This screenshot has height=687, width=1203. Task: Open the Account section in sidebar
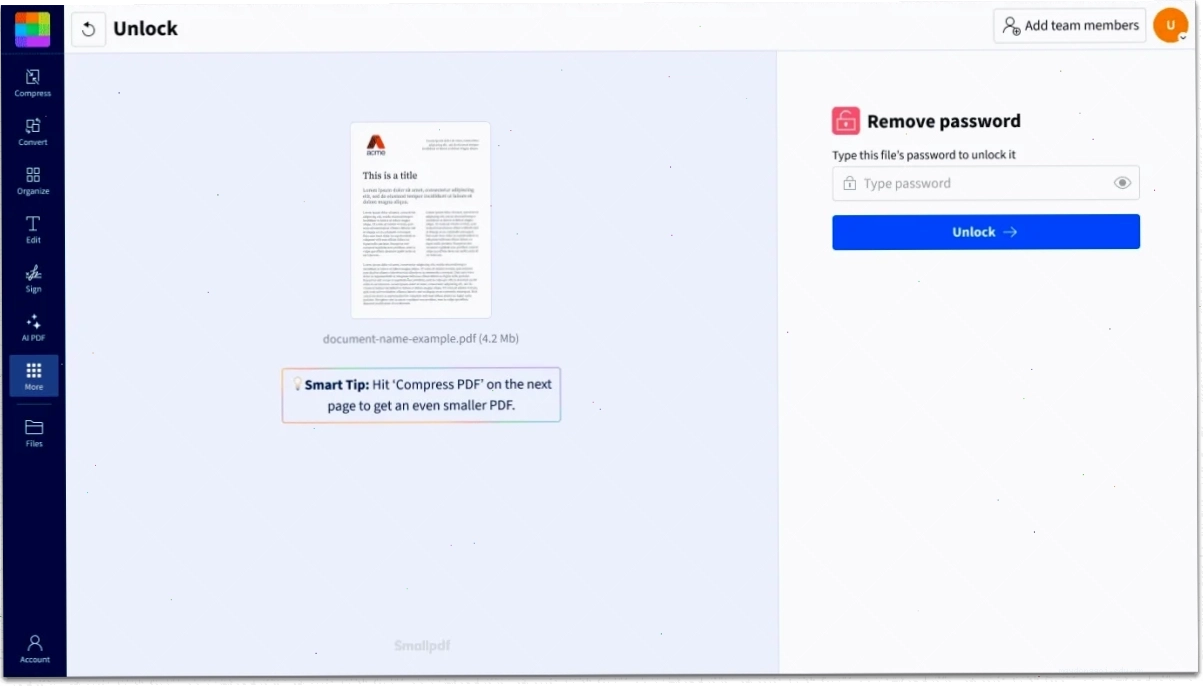pyautogui.click(x=34, y=648)
